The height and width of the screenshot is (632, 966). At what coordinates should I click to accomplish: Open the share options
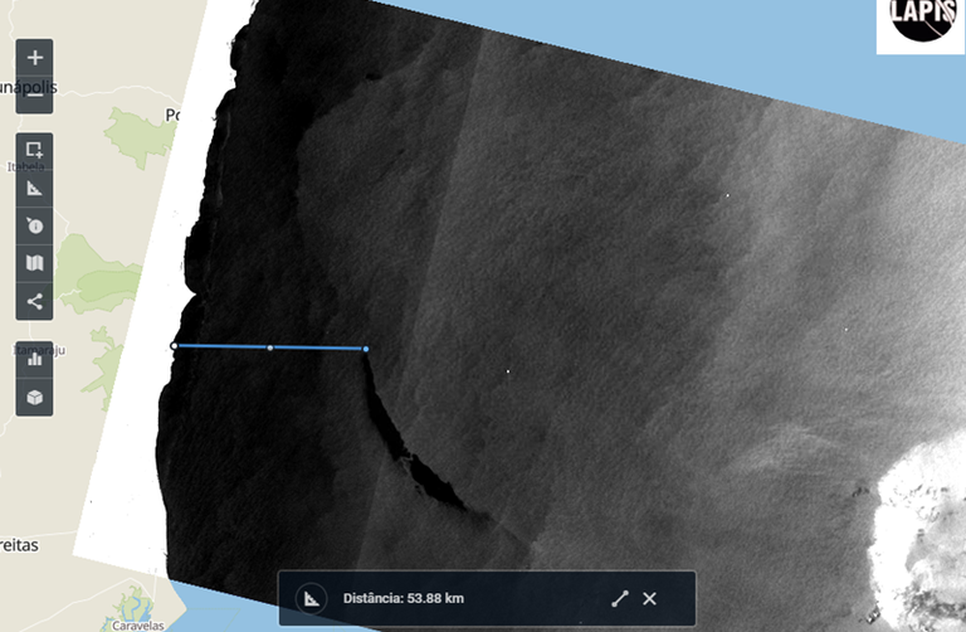(34, 301)
